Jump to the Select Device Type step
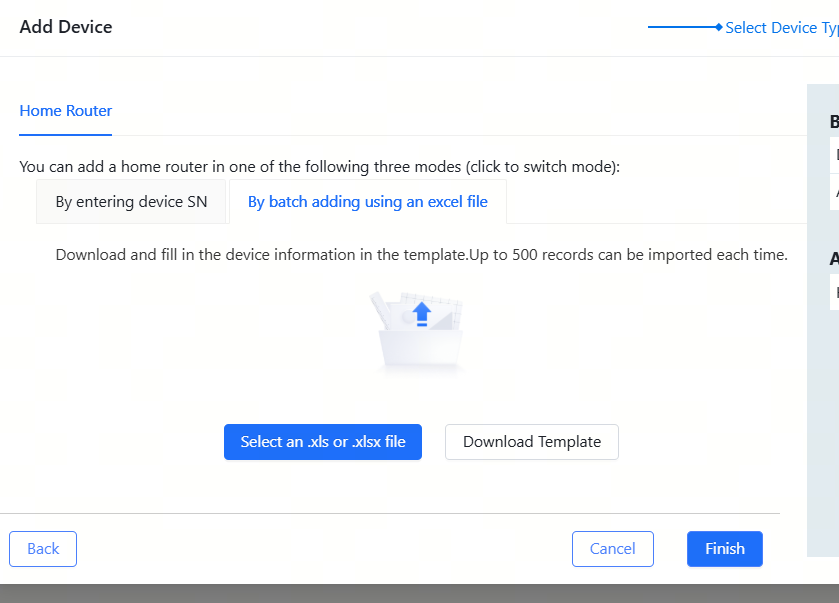Screen dimensions: 839x603 point(781,28)
